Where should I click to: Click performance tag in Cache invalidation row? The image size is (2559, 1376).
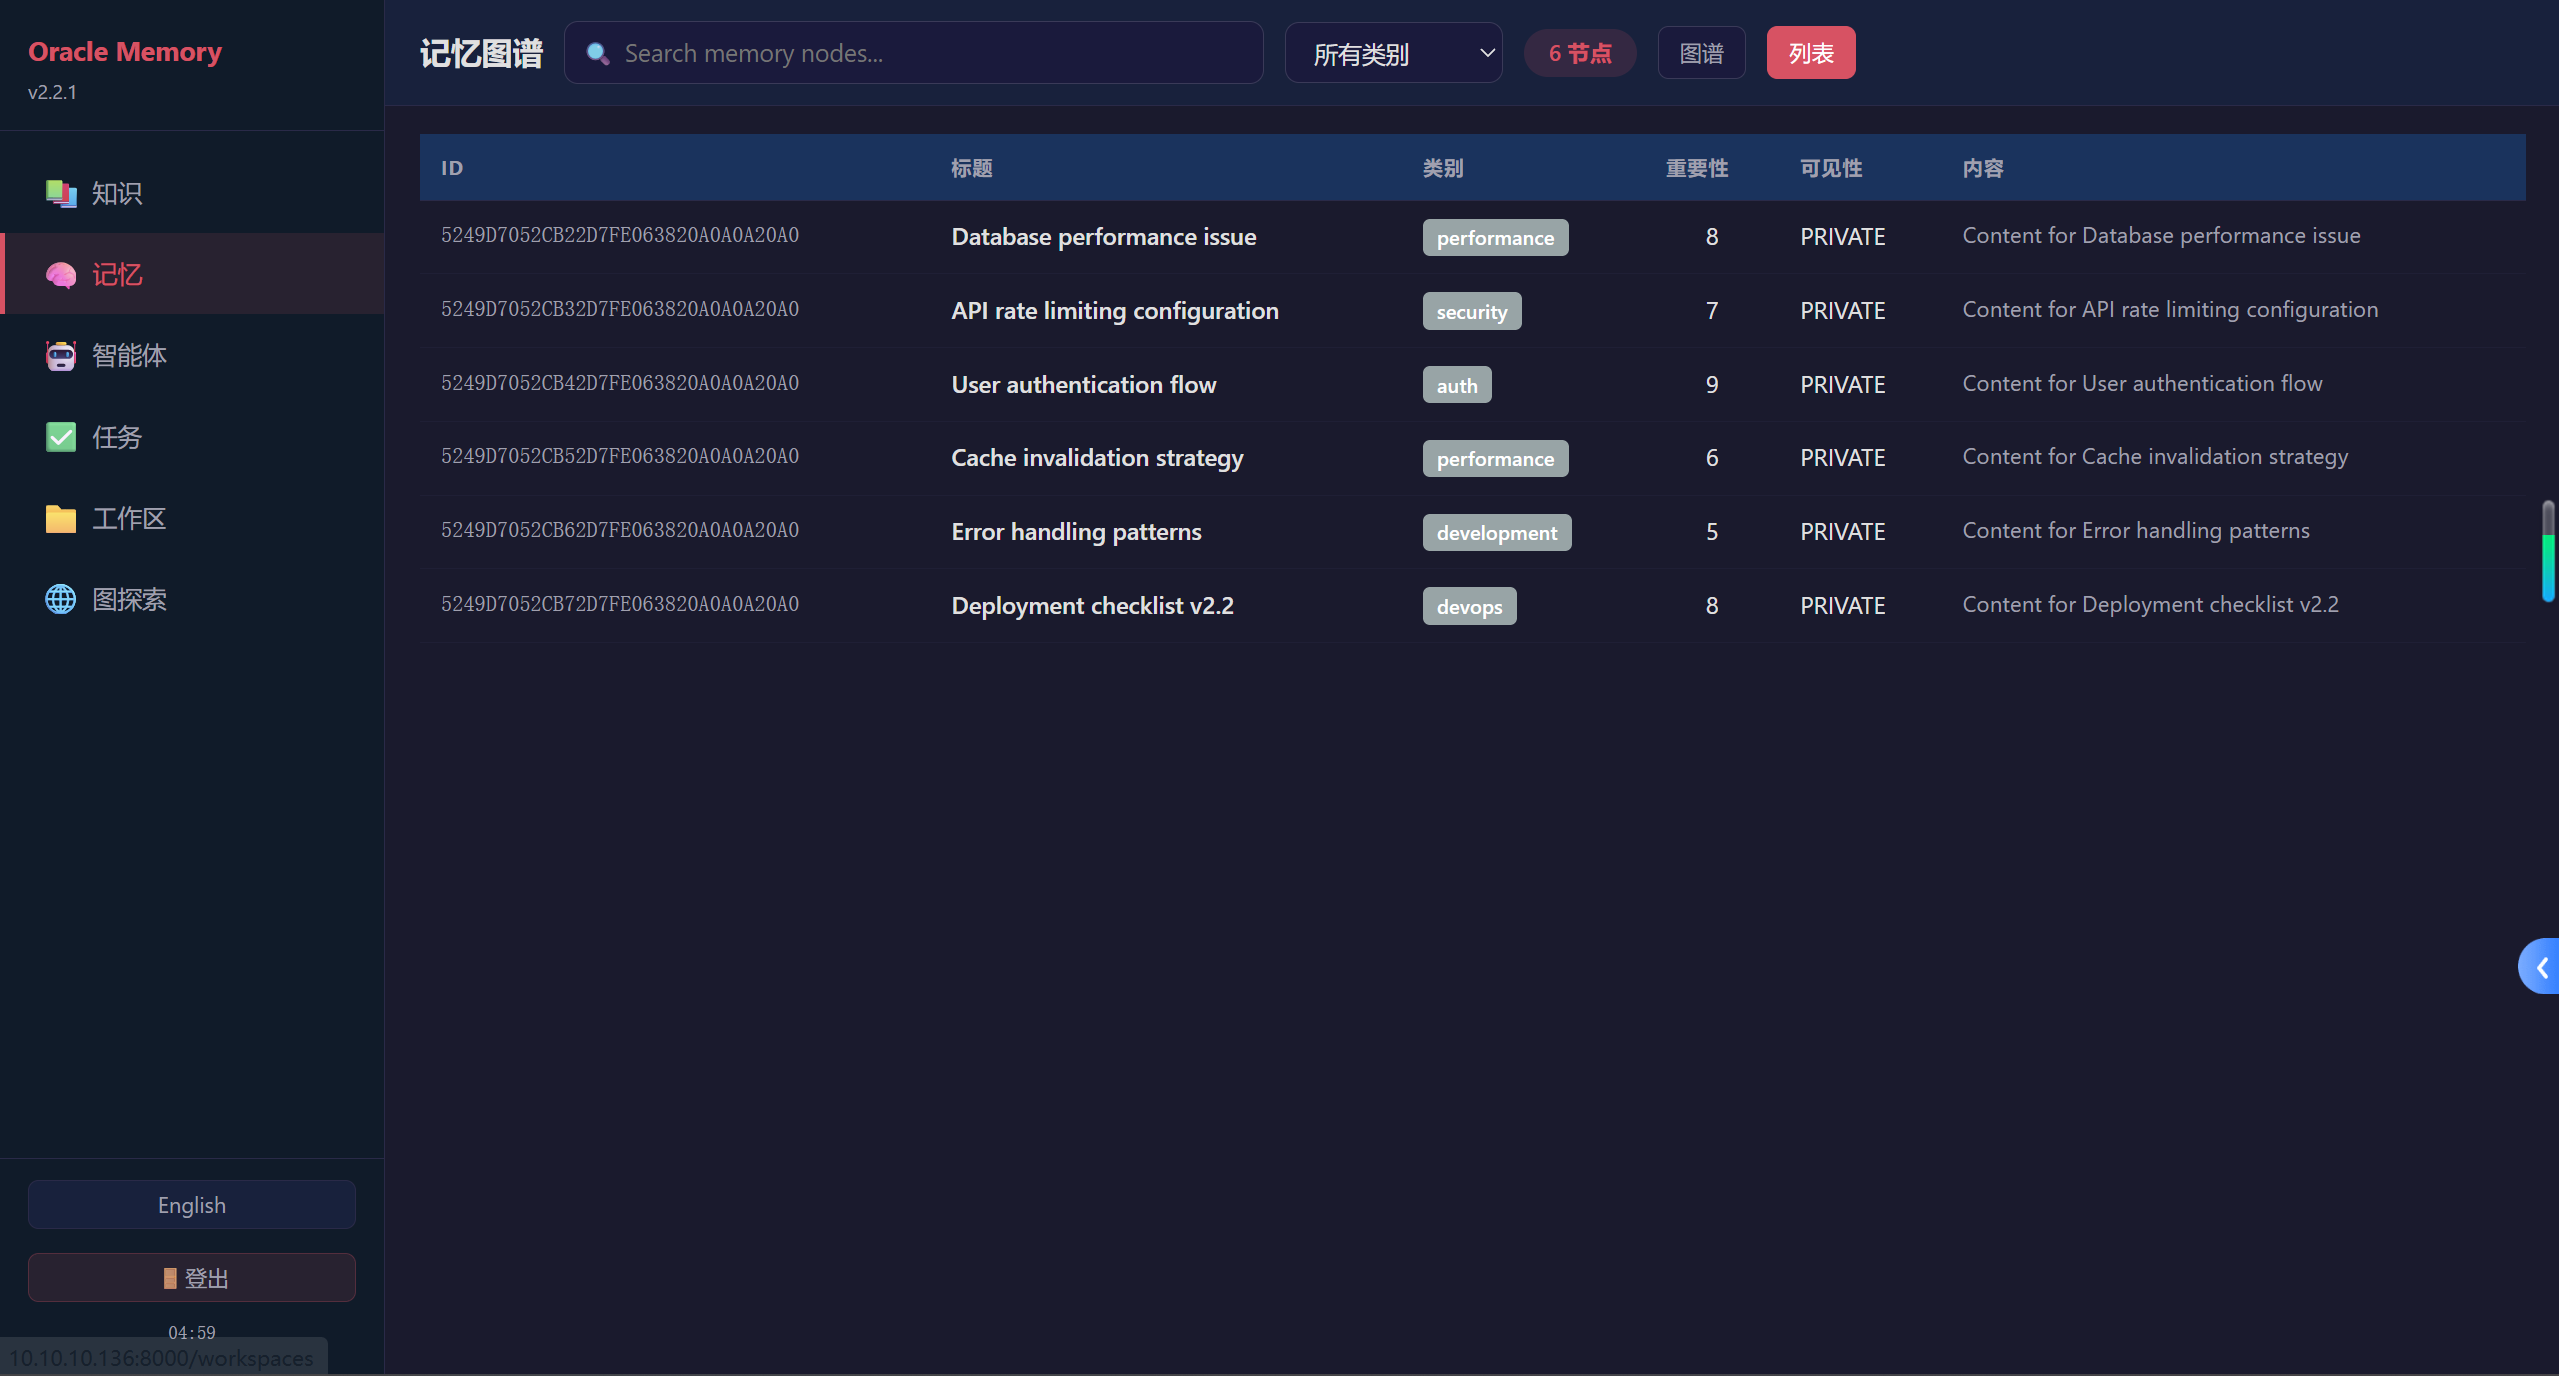(x=1495, y=459)
